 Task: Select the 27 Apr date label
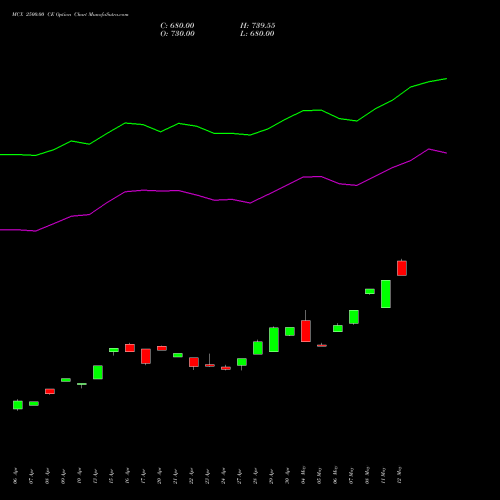point(239,476)
